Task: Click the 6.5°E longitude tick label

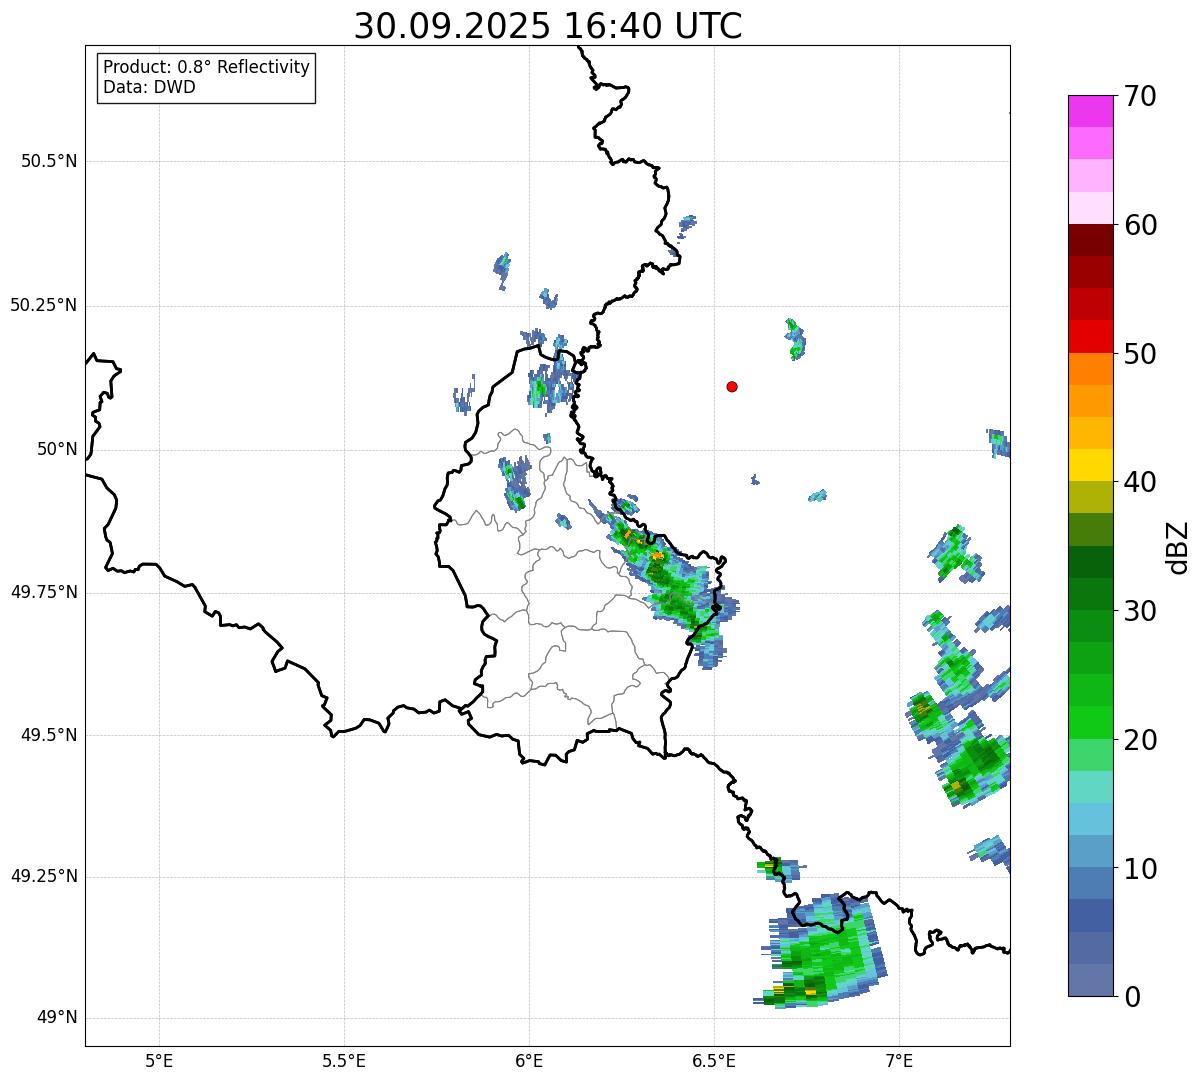Action: [715, 1060]
